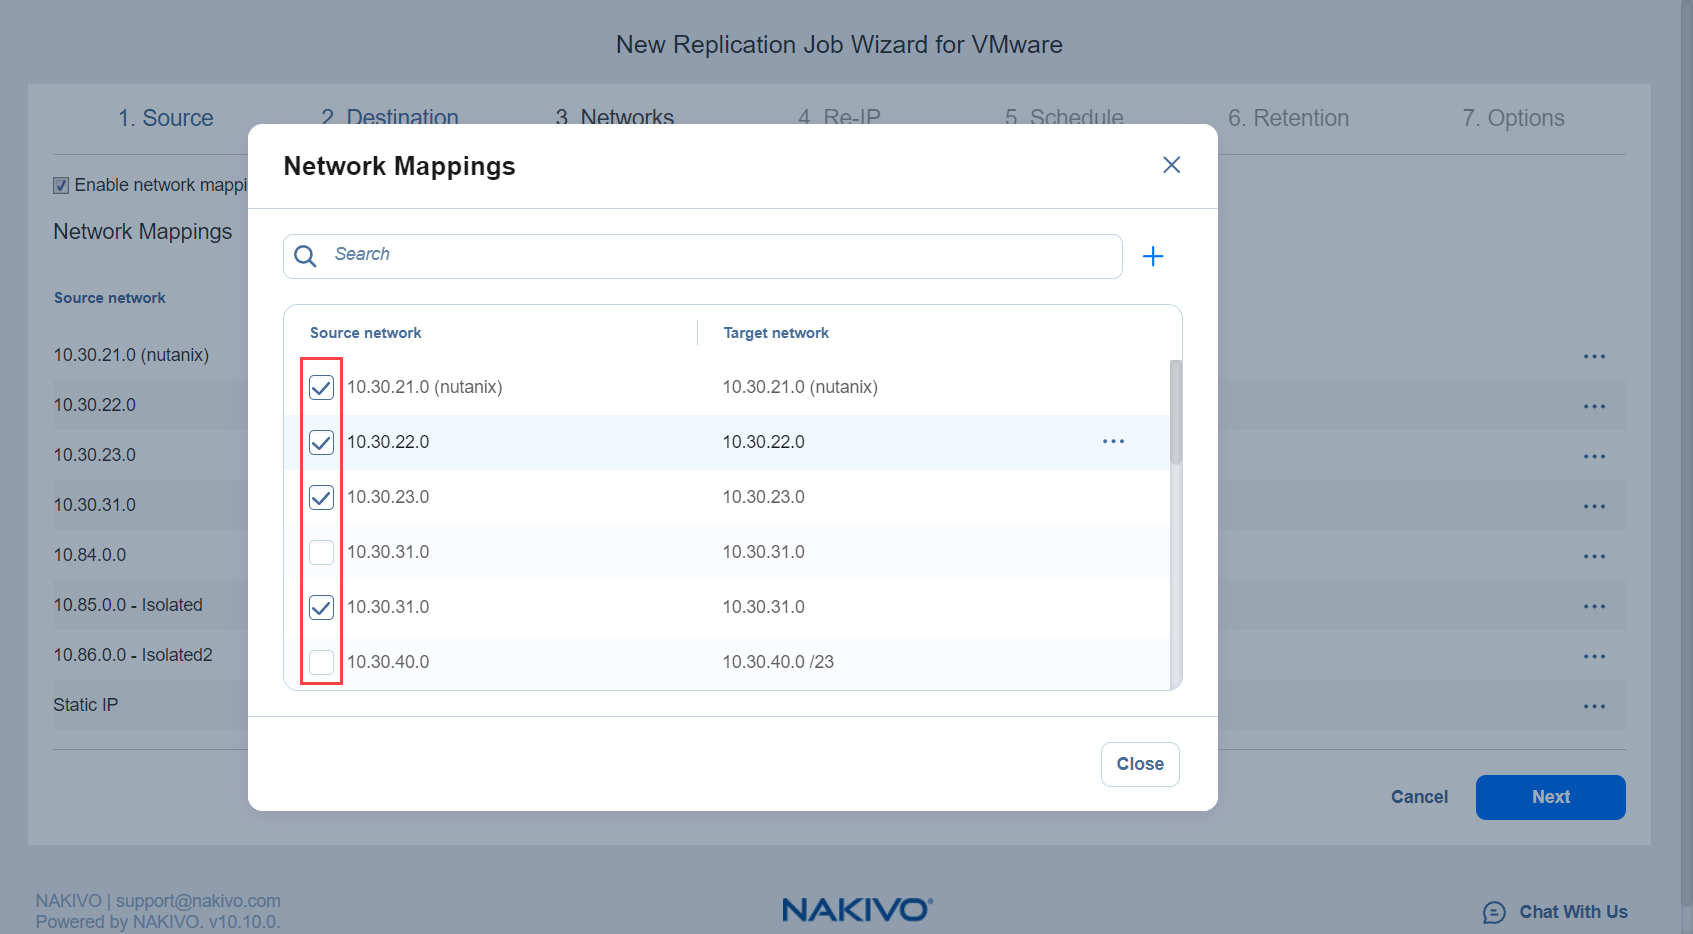Click more options for 10.86.0.0 - Isolated2

click(1594, 656)
